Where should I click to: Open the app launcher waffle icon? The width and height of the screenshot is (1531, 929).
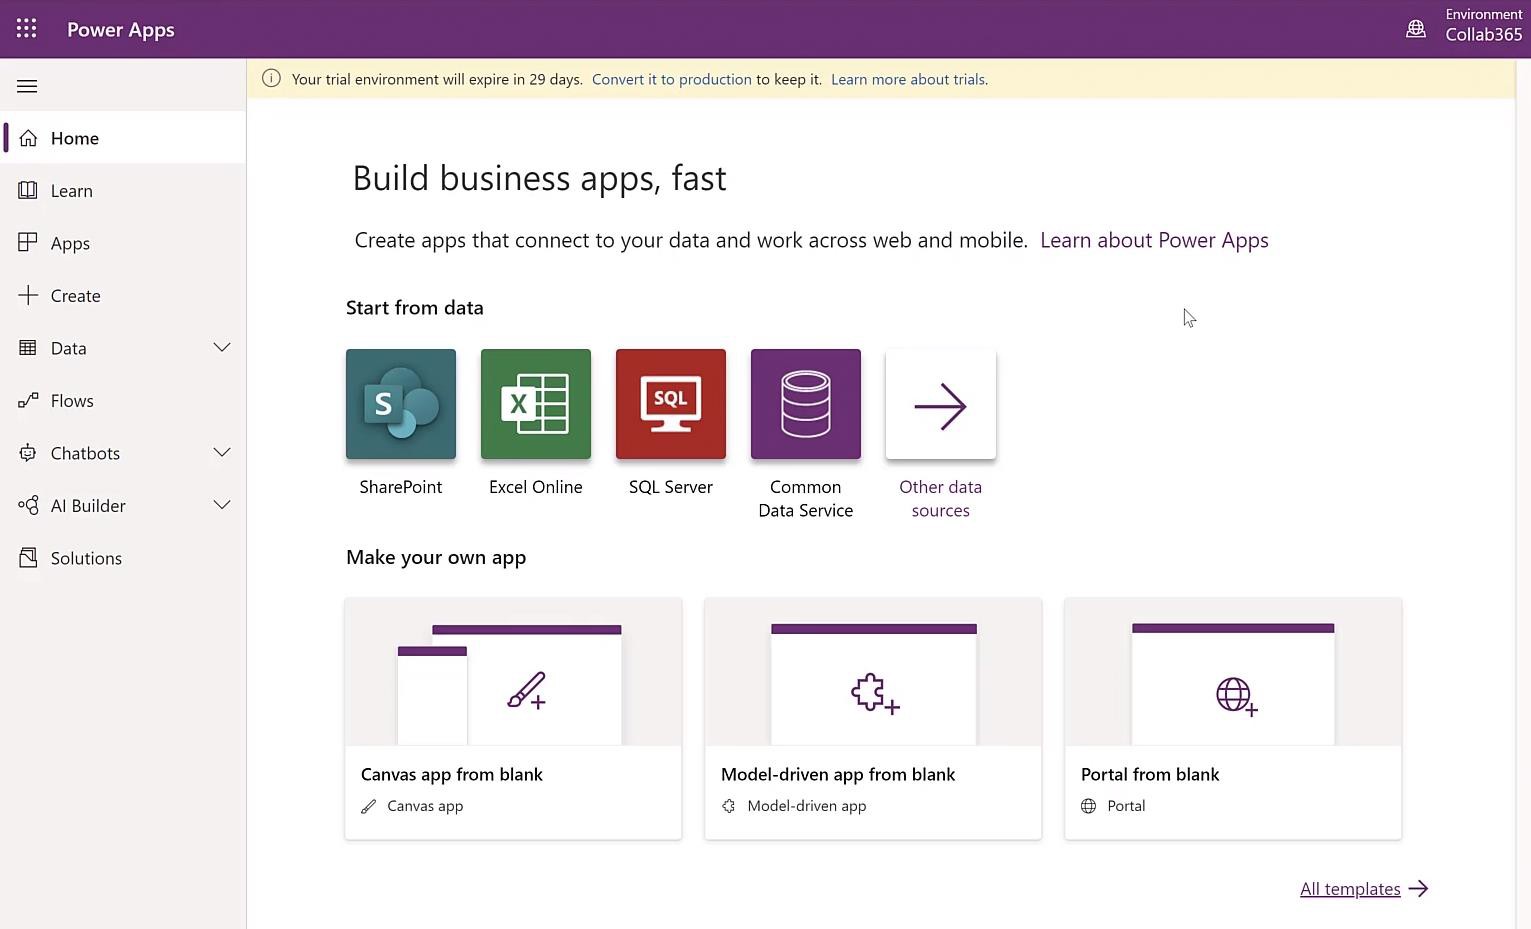(x=27, y=29)
